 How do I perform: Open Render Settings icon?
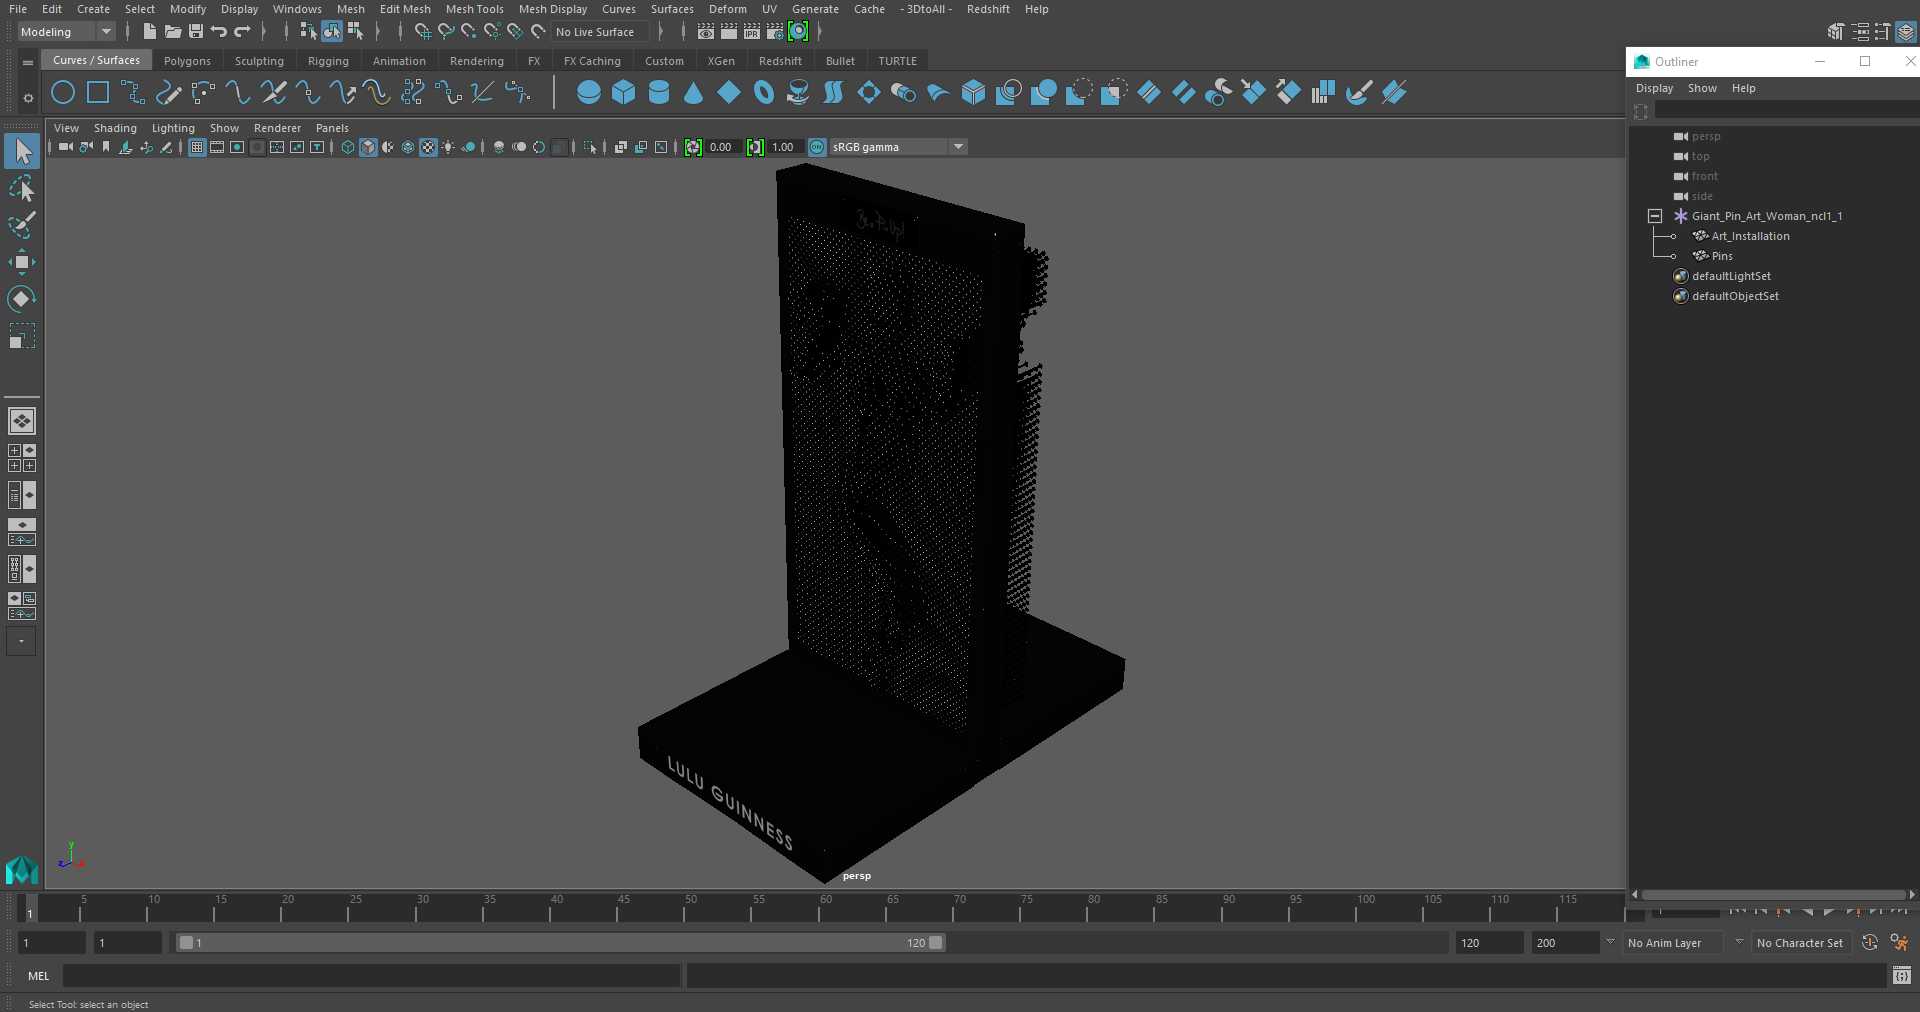click(x=775, y=32)
